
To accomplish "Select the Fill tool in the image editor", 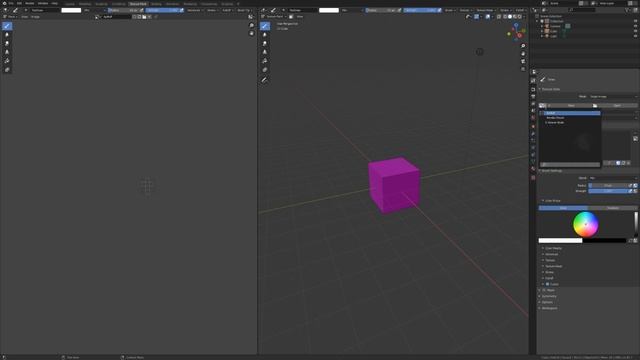I will [7, 61].
